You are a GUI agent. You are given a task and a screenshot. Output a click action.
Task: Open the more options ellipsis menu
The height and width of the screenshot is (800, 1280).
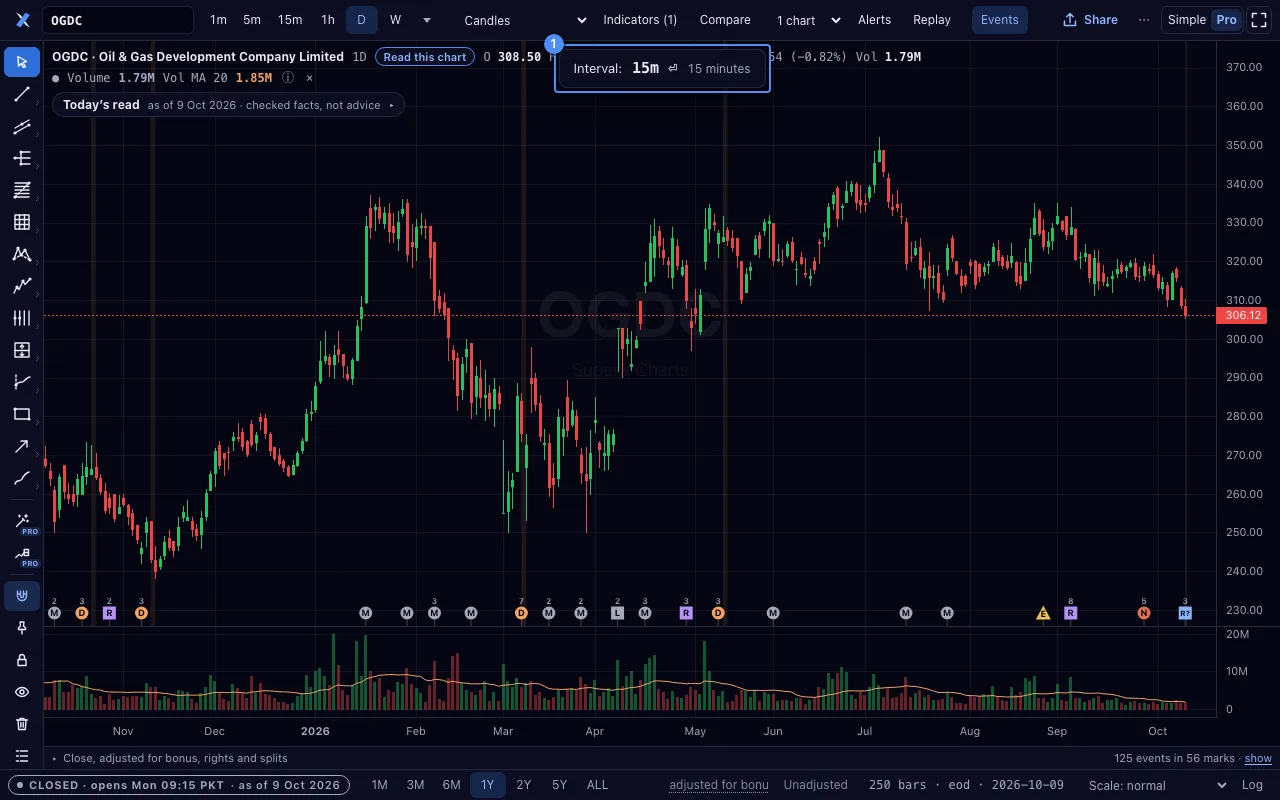click(1144, 20)
